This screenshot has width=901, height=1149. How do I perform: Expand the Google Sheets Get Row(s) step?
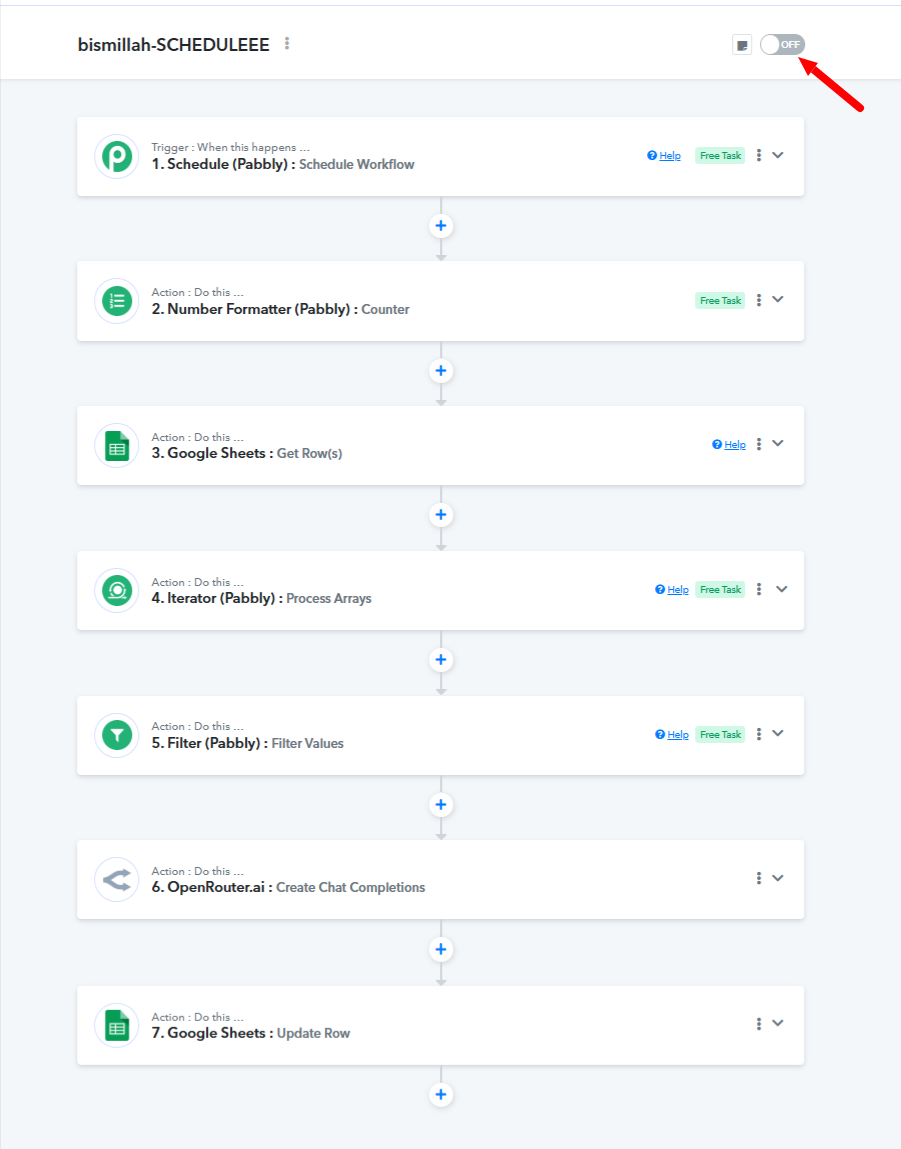click(778, 444)
